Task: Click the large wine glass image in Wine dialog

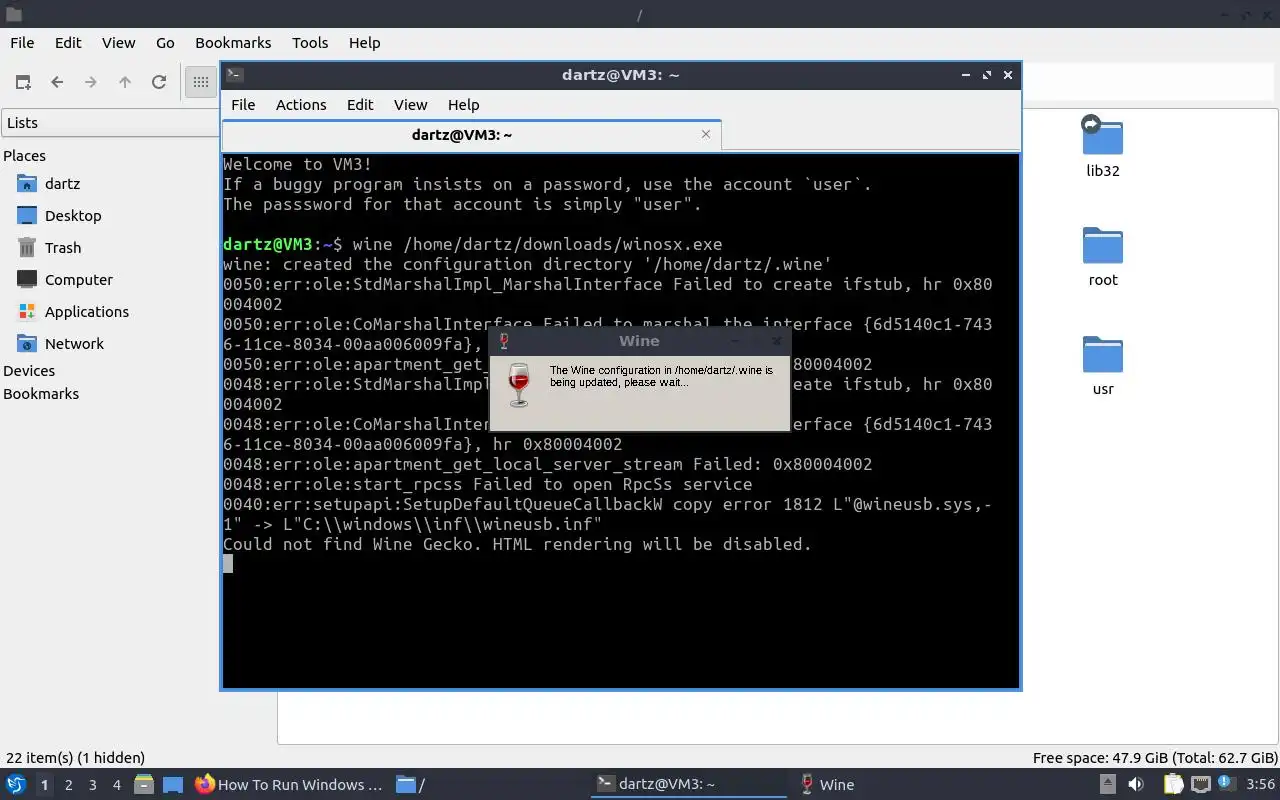Action: (x=519, y=385)
